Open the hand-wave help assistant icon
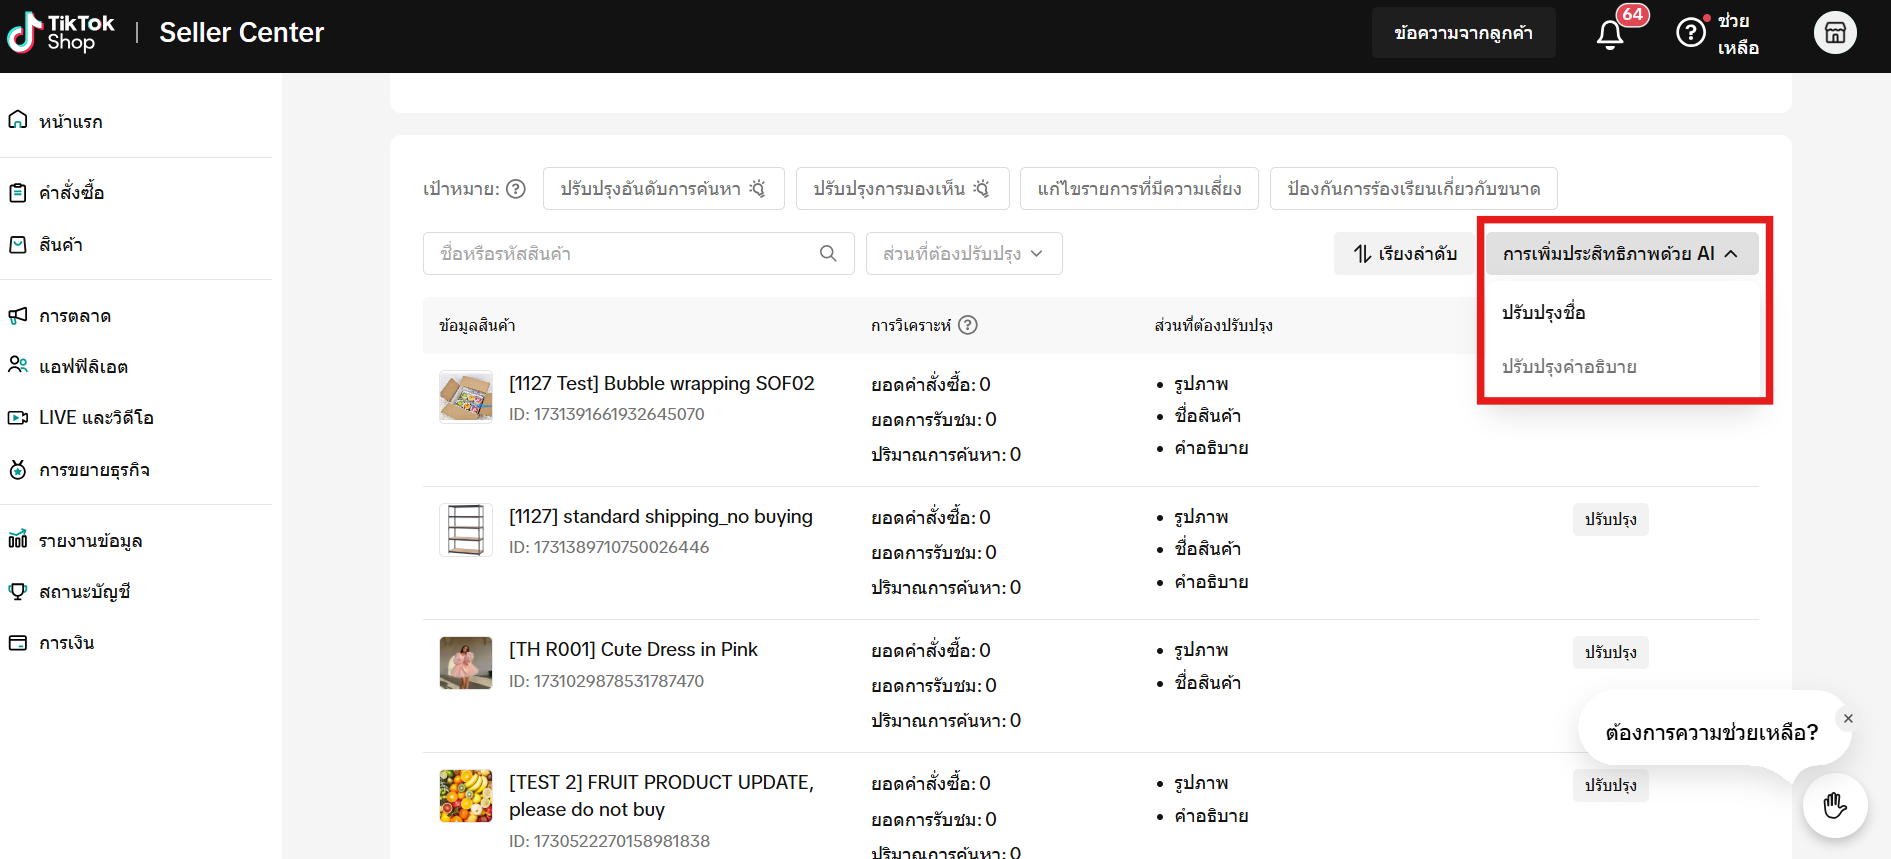The height and width of the screenshot is (859, 1891). pyautogui.click(x=1834, y=805)
